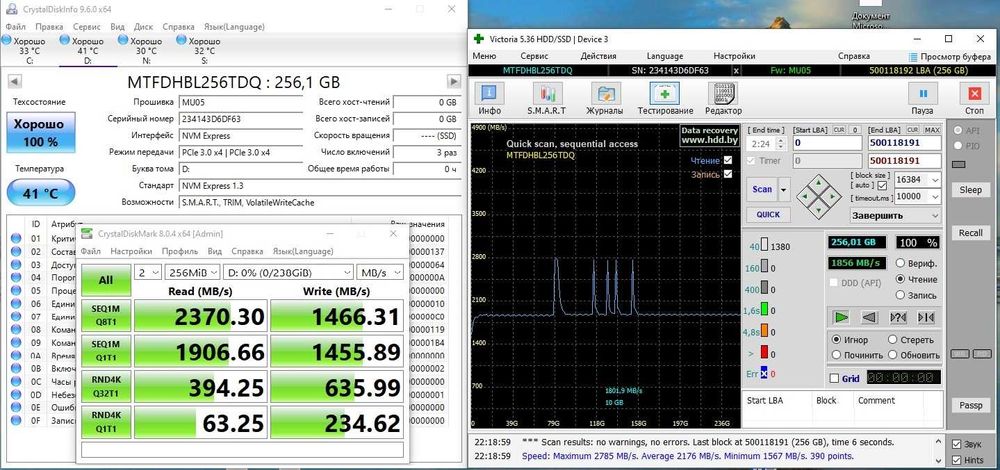Screen dimensions: 1000x470
Task: Click the Victoria green cross title icon
Action: coord(478,38)
